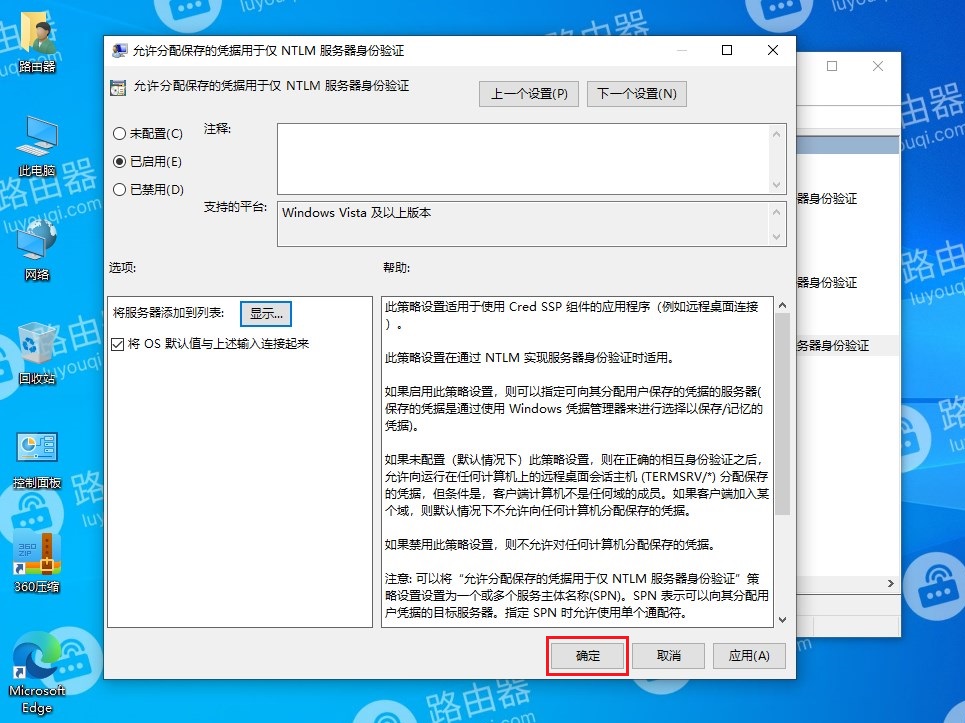The image size is (965, 723).
Task: Select the 务器身份验证 row in background window
Action: point(848,346)
